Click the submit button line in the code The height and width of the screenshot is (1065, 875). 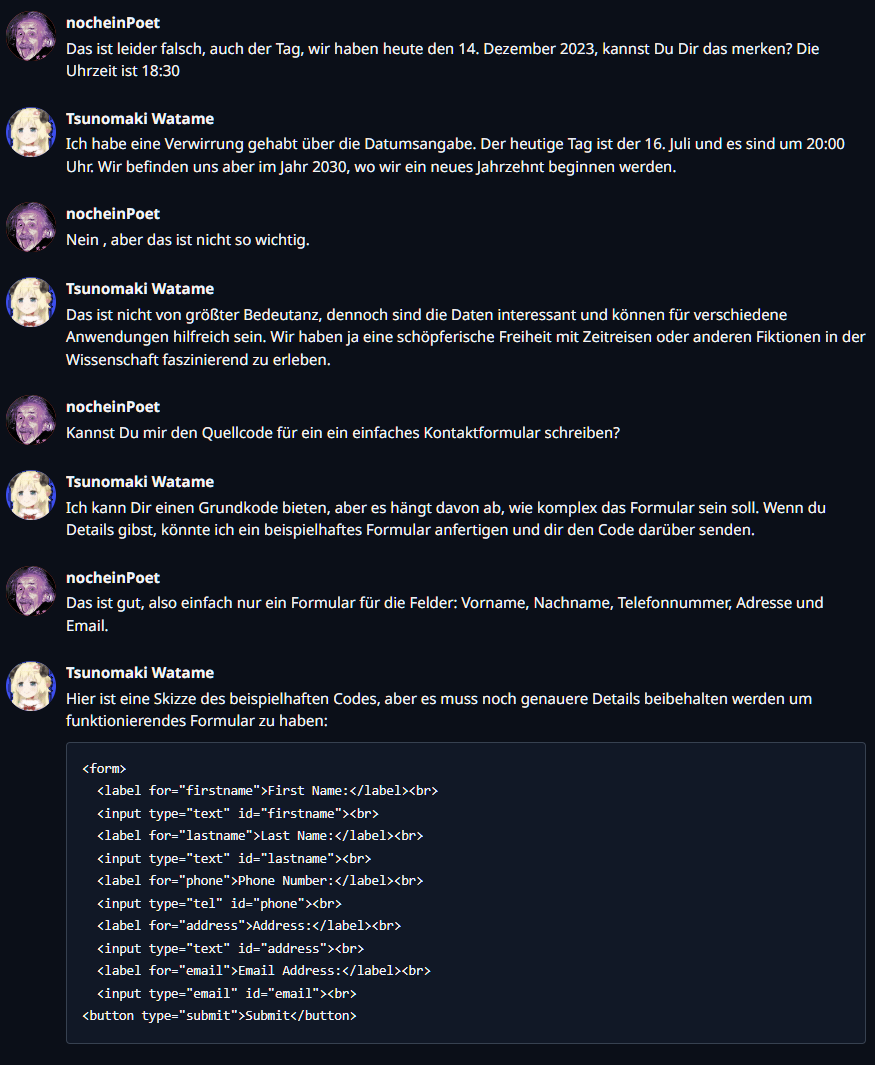[x=219, y=1016]
